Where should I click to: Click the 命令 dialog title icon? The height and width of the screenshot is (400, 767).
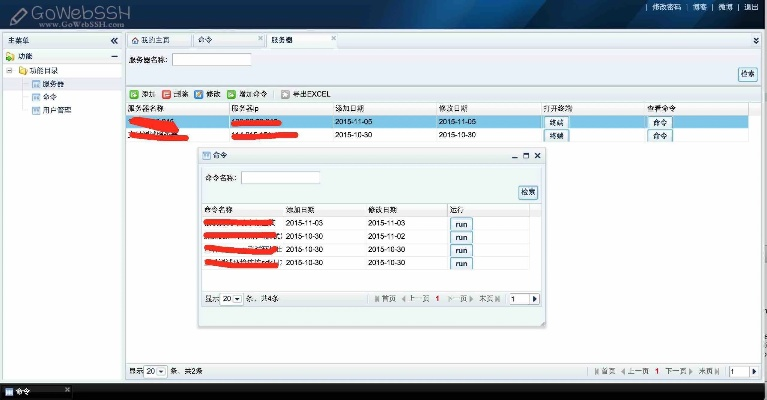click(x=206, y=156)
